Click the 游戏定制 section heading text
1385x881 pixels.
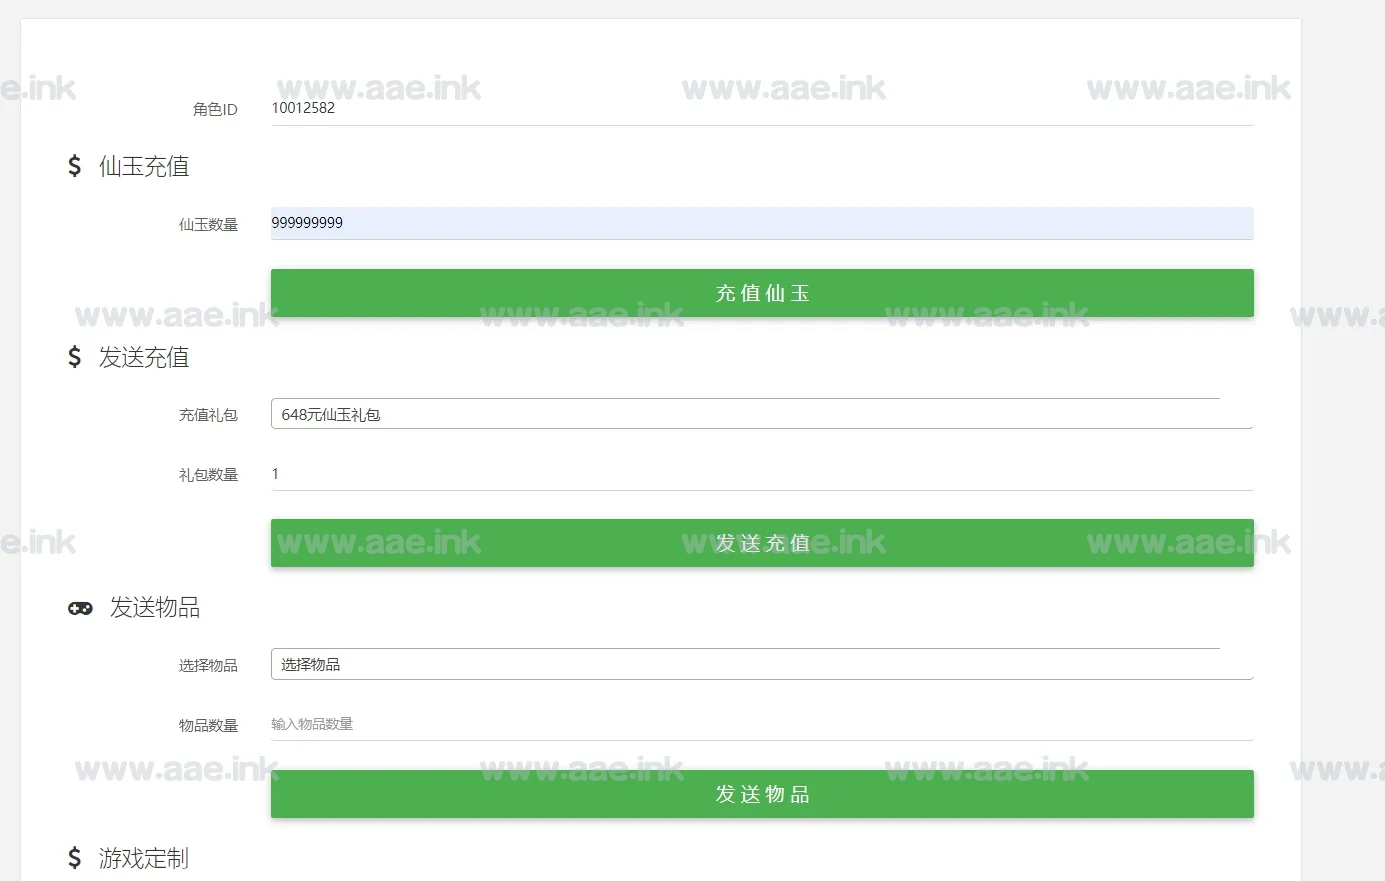tap(144, 858)
